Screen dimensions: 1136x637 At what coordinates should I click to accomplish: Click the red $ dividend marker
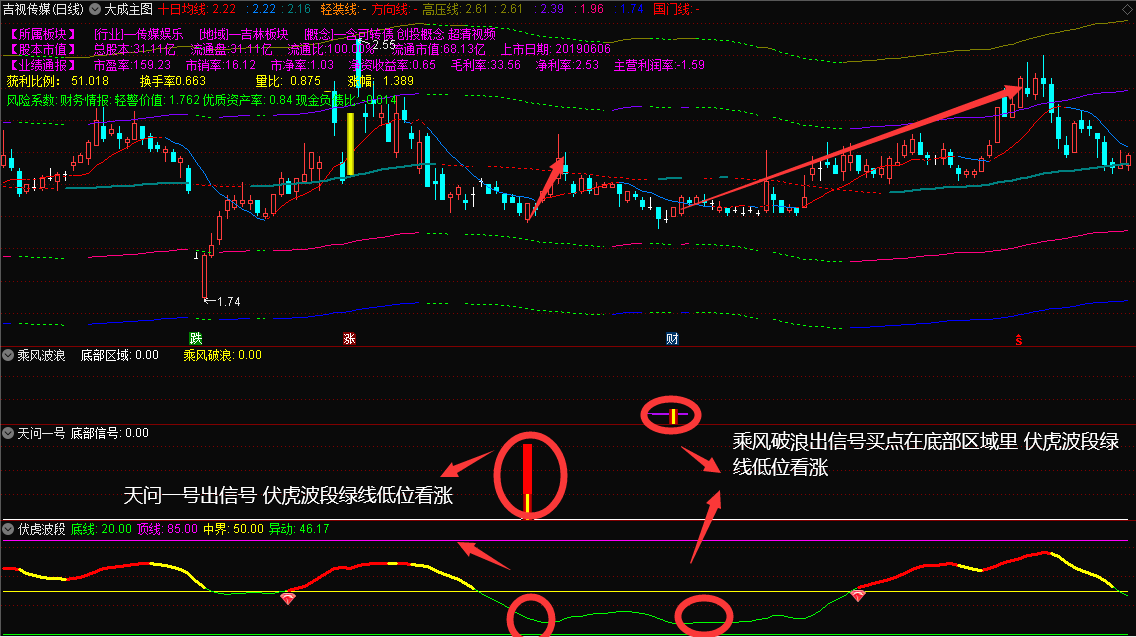coord(1018,339)
